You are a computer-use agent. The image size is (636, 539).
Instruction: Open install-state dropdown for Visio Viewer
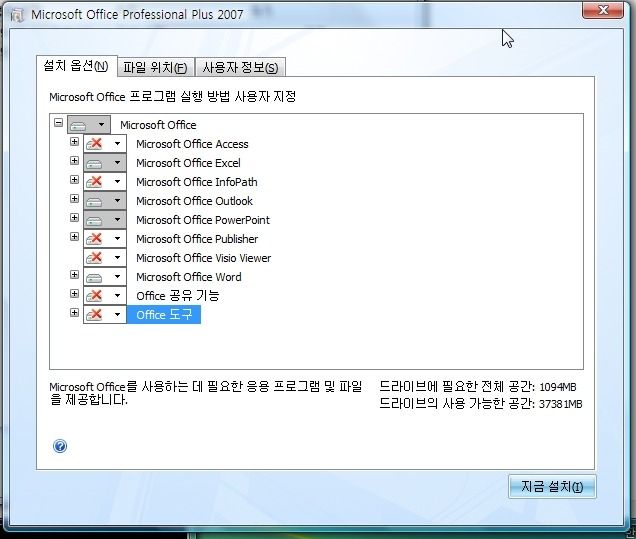click(x=105, y=258)
